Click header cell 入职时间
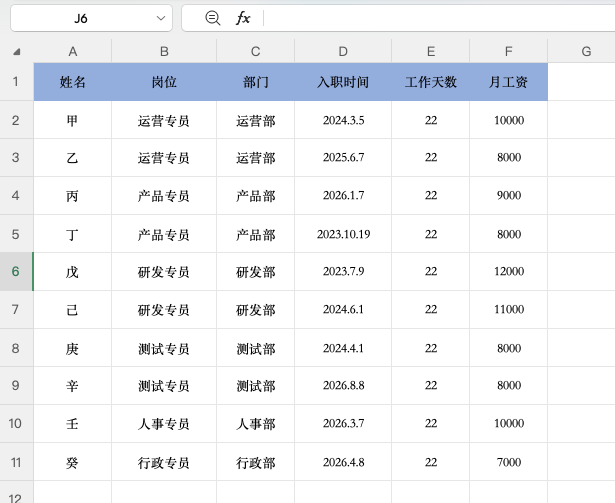615x503 pixels. coord(343,82)
